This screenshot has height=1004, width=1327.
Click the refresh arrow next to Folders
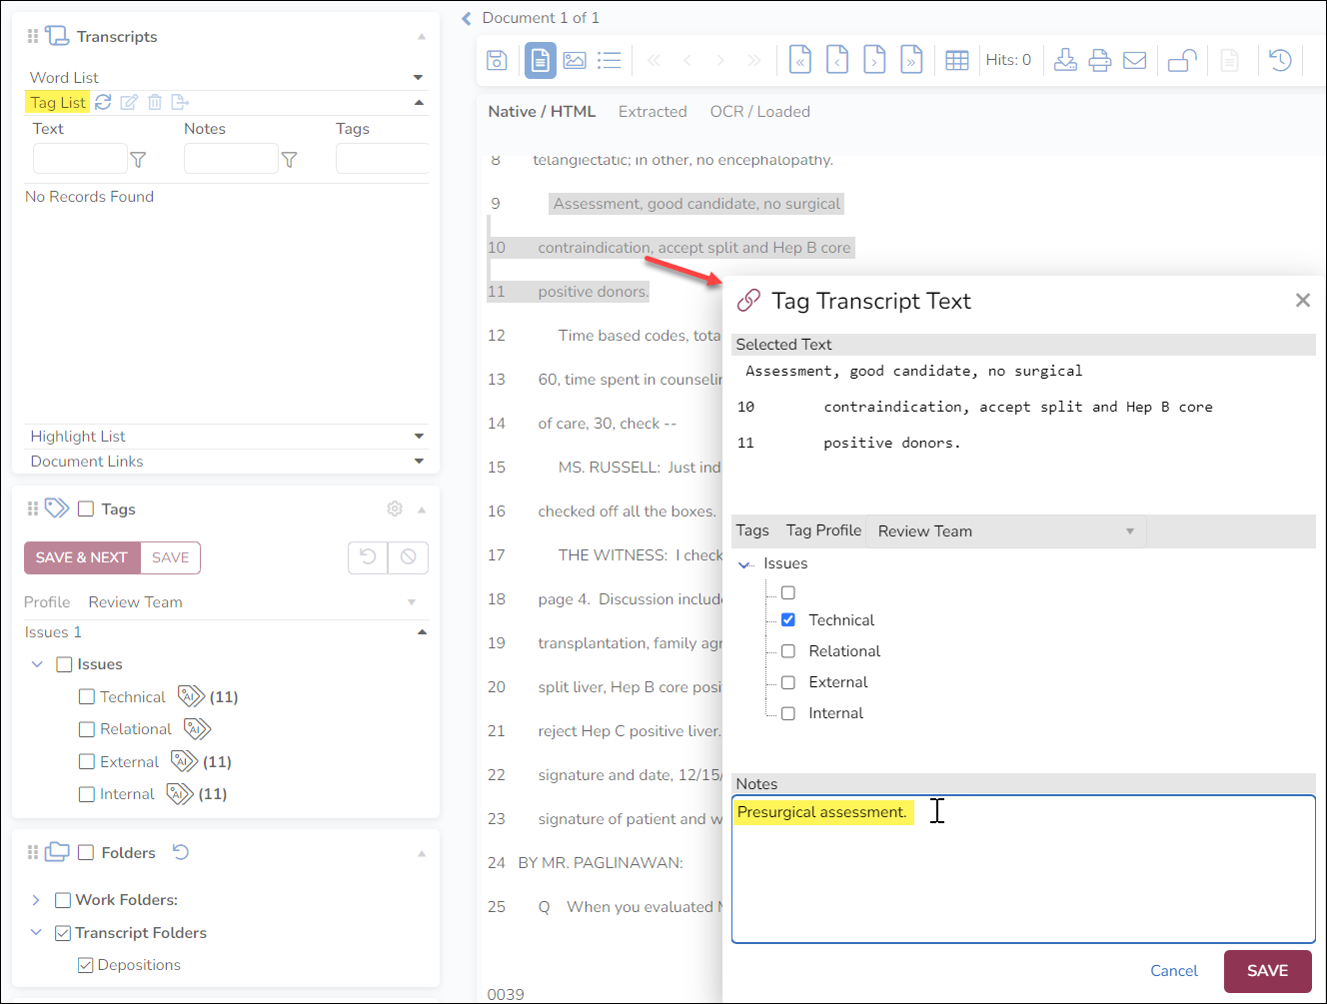coord(181,852)
